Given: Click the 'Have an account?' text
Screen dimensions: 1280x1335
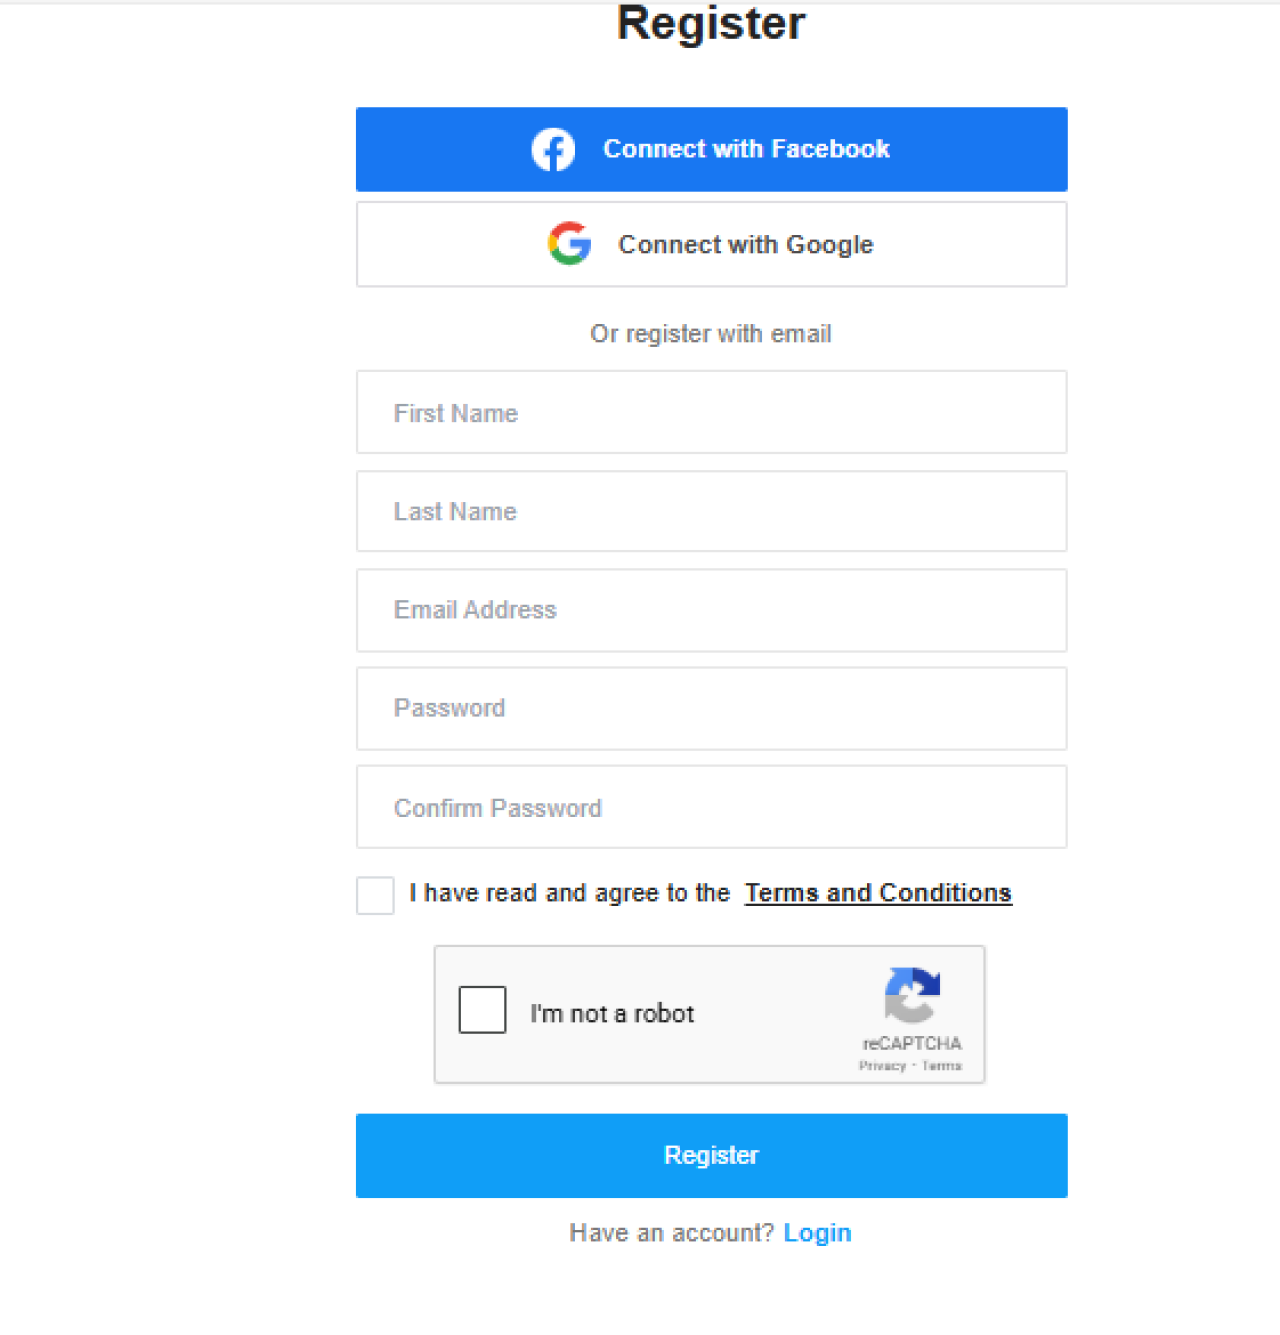Looking at the screenshot, I should (671, 1233).
